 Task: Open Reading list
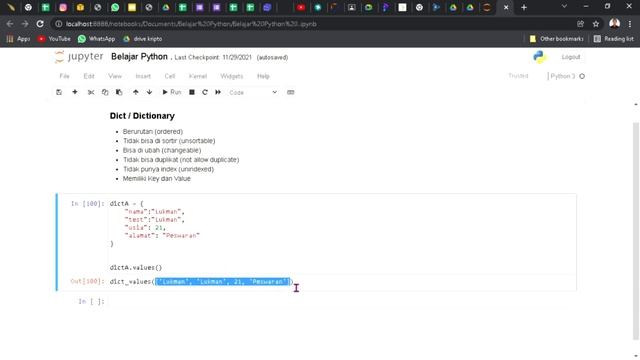614,39
